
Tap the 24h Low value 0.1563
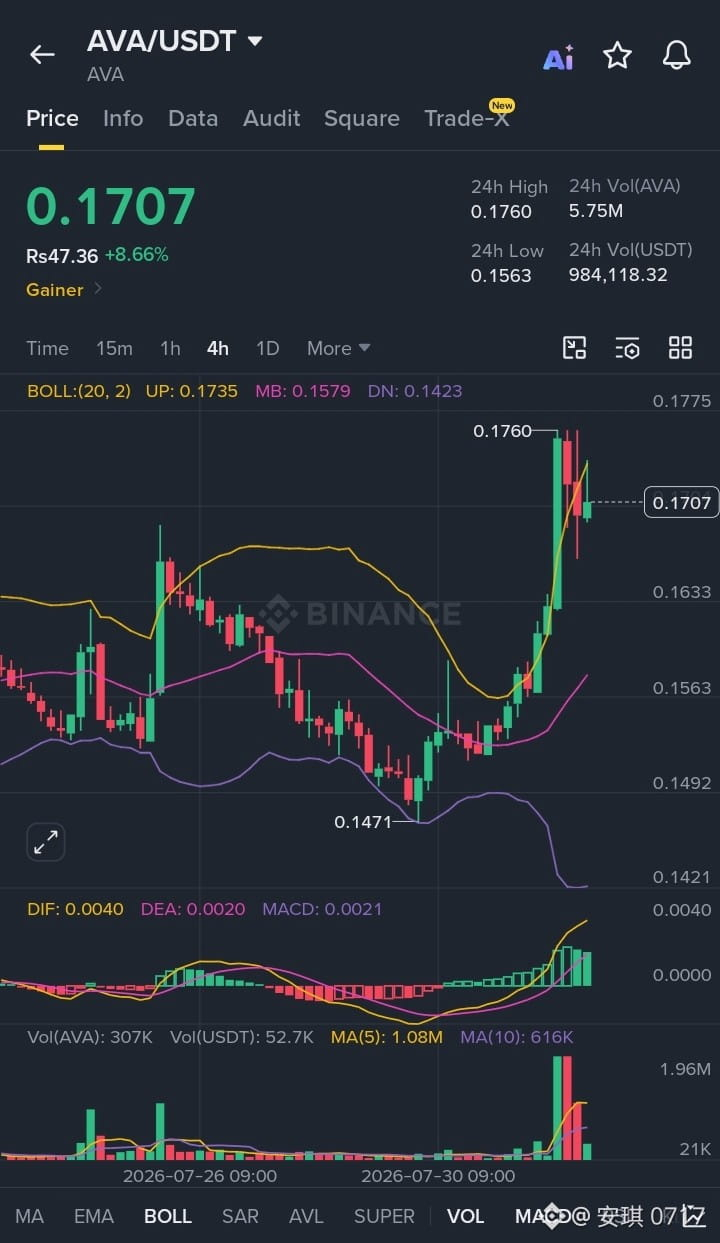[501, 275]
